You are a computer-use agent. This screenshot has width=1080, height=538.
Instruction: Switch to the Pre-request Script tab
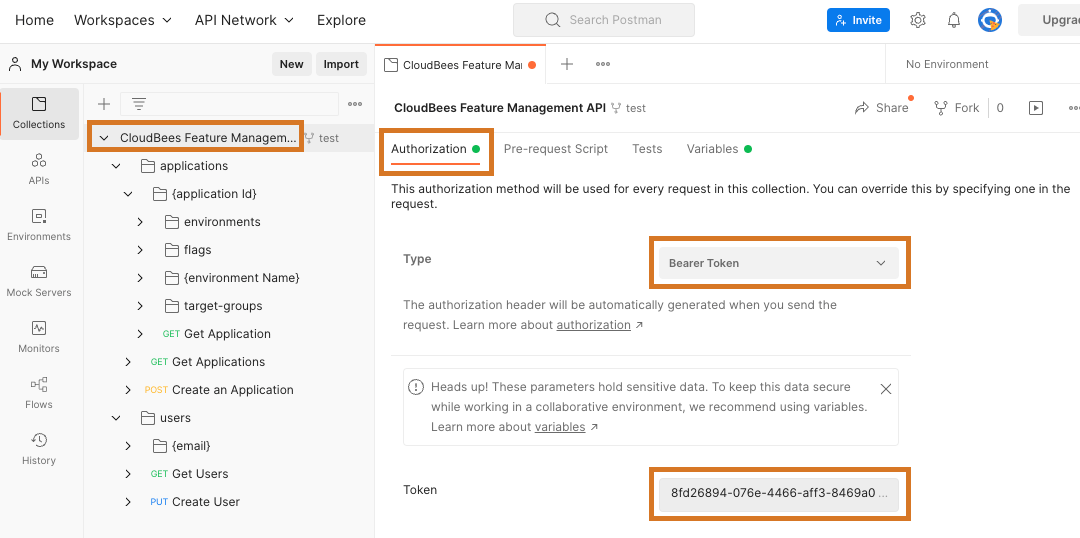click(x=555, y=149)
